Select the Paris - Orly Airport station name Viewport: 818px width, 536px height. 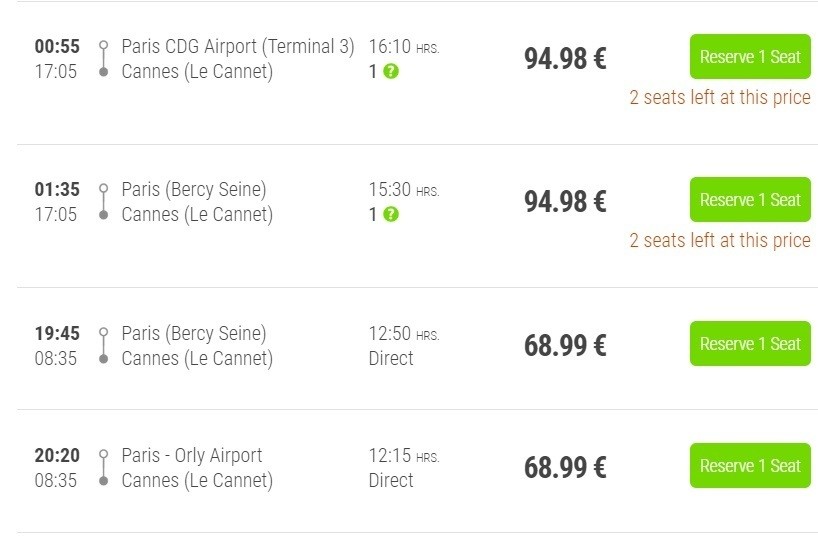192,456
